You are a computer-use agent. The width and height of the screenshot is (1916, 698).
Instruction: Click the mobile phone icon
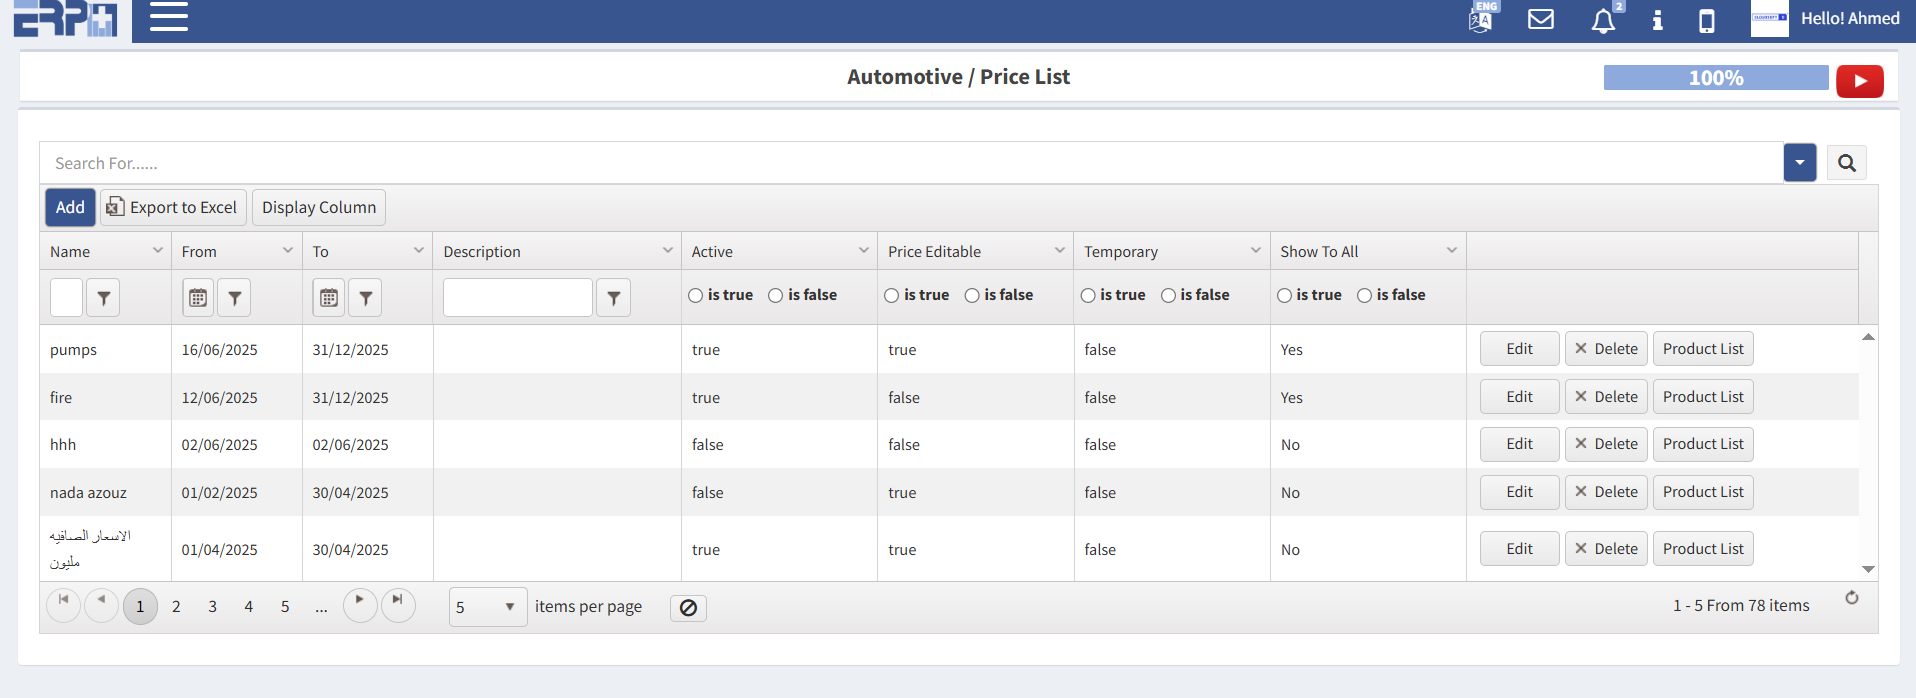coord(1706,21)
